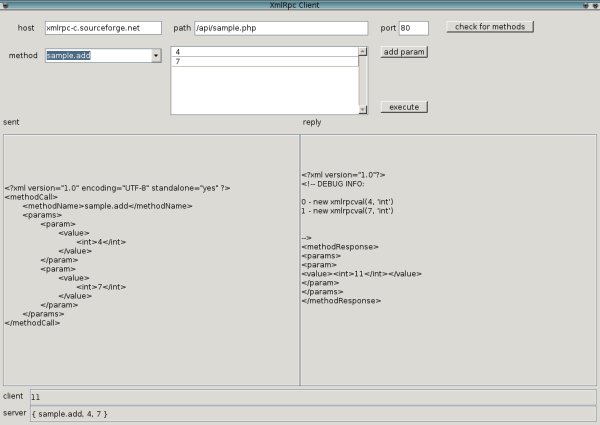Click the parameter list scrollbar down arrow
The image size is (600, 425).
[363, 111]
